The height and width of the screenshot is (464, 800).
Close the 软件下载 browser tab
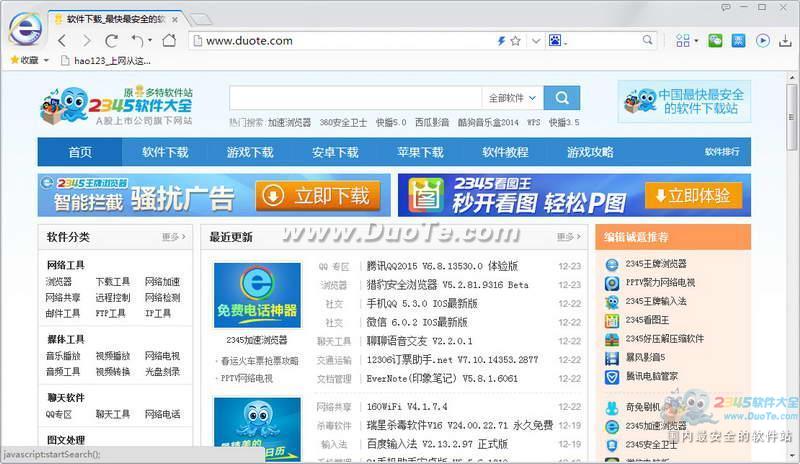(x=175, y=19)
